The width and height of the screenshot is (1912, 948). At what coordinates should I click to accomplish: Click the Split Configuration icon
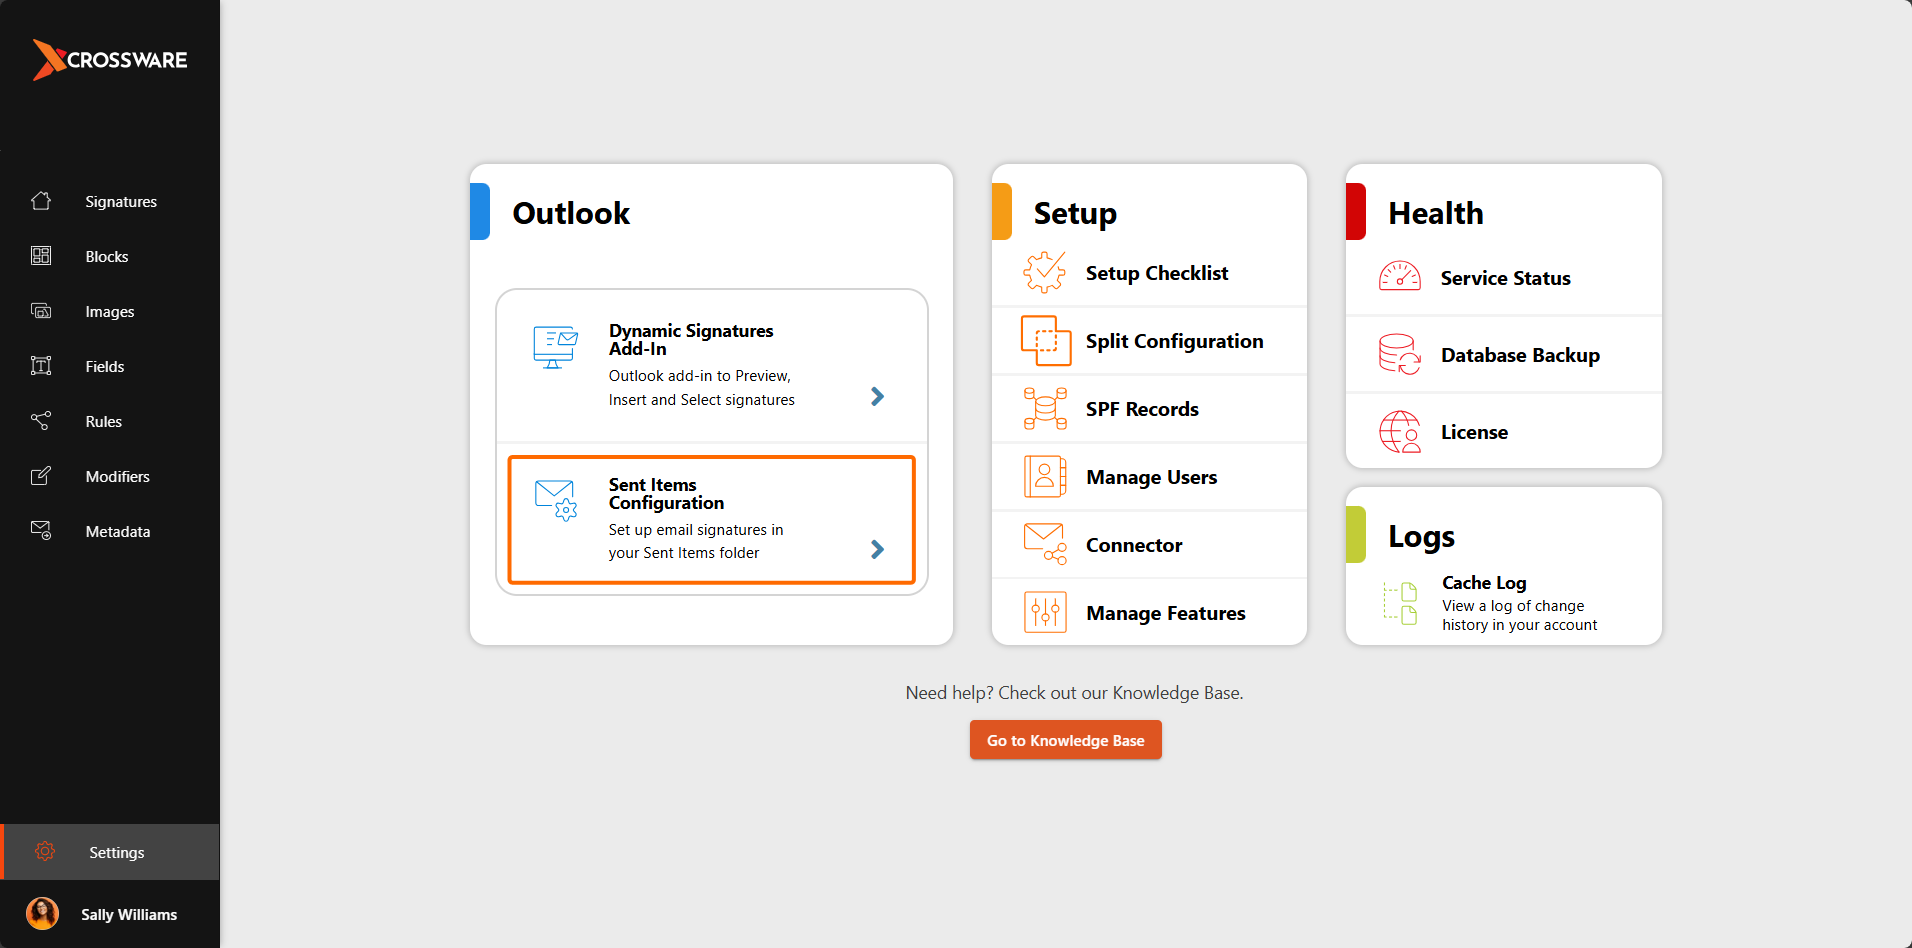pos(1045,341)
